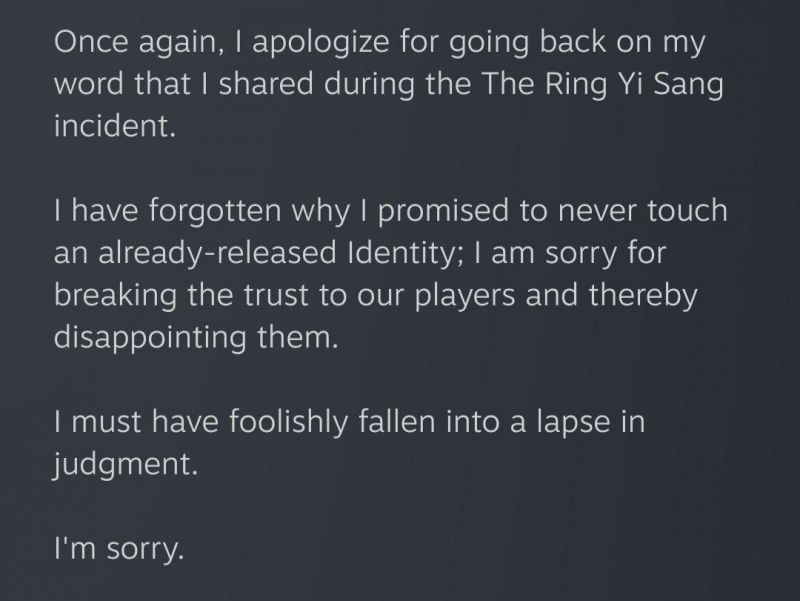
Task: Click the word 'judgment.'
Action: click(125, 465)
